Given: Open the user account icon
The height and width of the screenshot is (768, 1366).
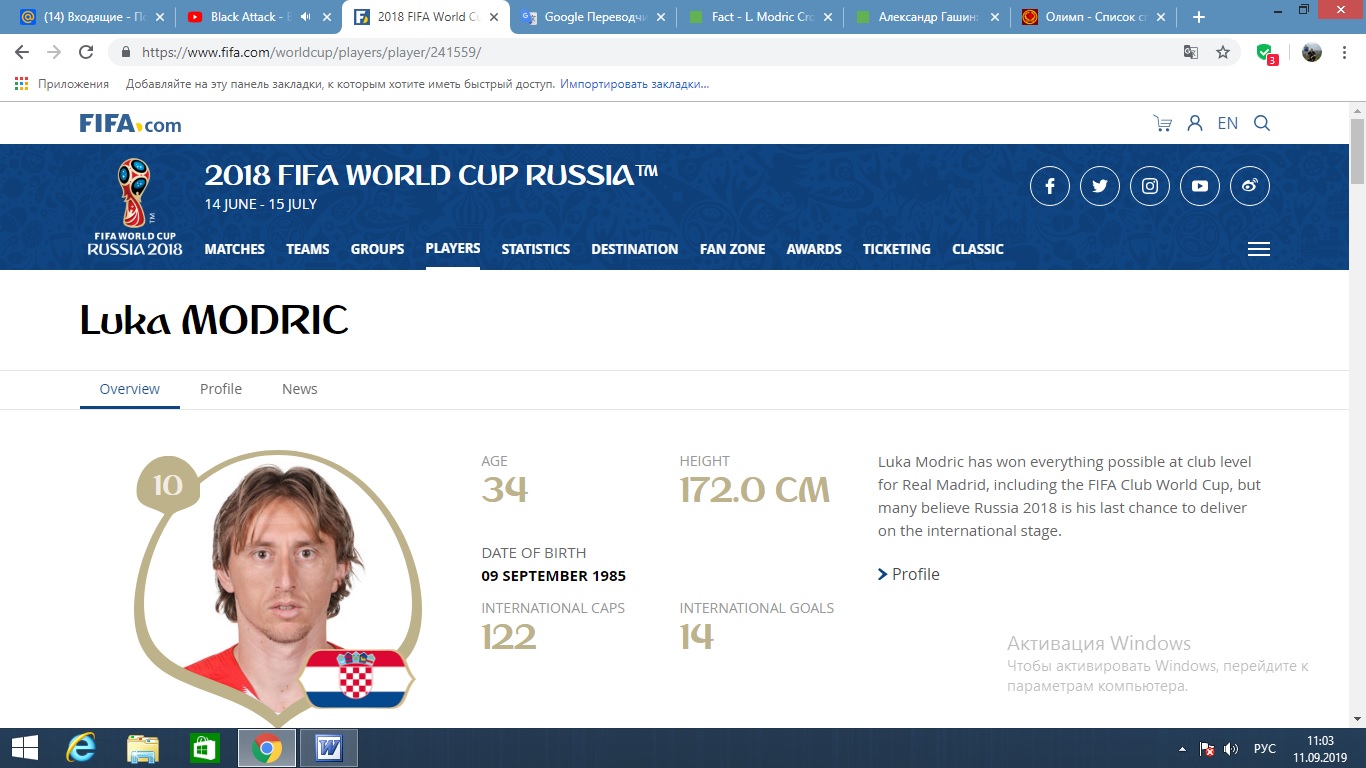Looking at the screenshot, I should click(x=1195, y=124).
